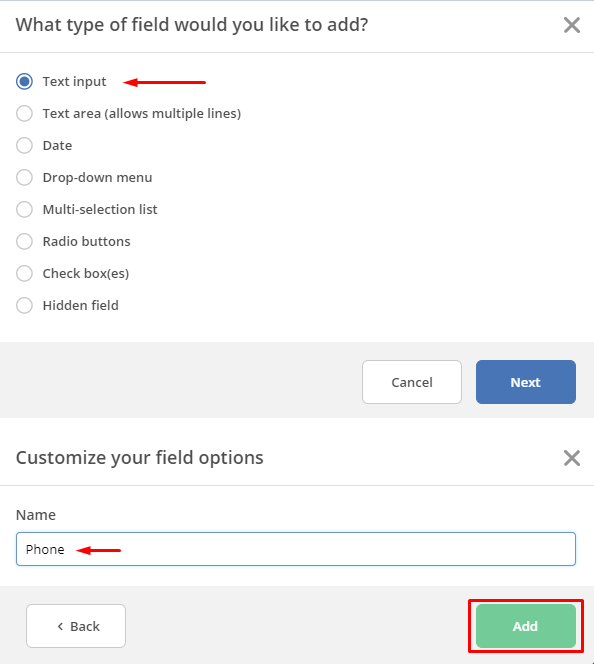
Task: Select the Date field type
Action: (24, 145)
